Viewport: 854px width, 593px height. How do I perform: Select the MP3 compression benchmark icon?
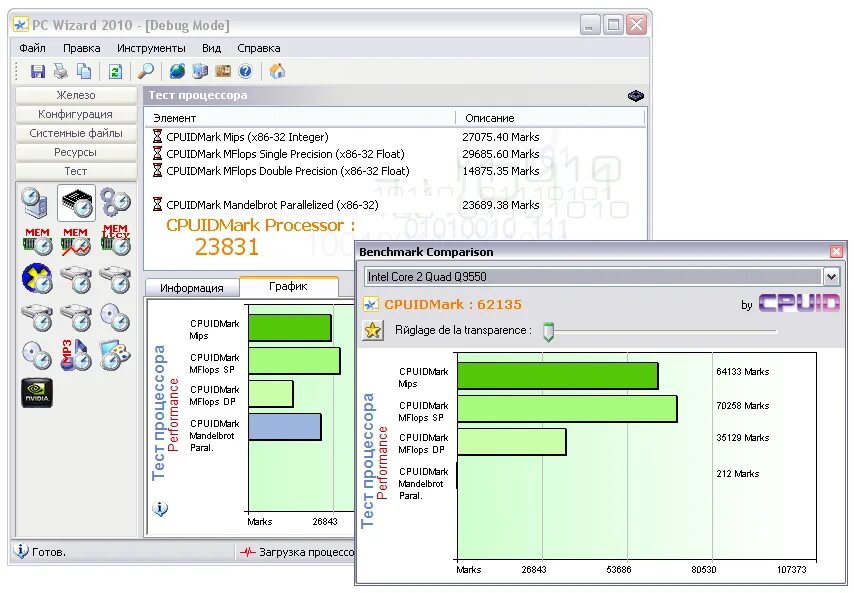click(x=75, y=355)
